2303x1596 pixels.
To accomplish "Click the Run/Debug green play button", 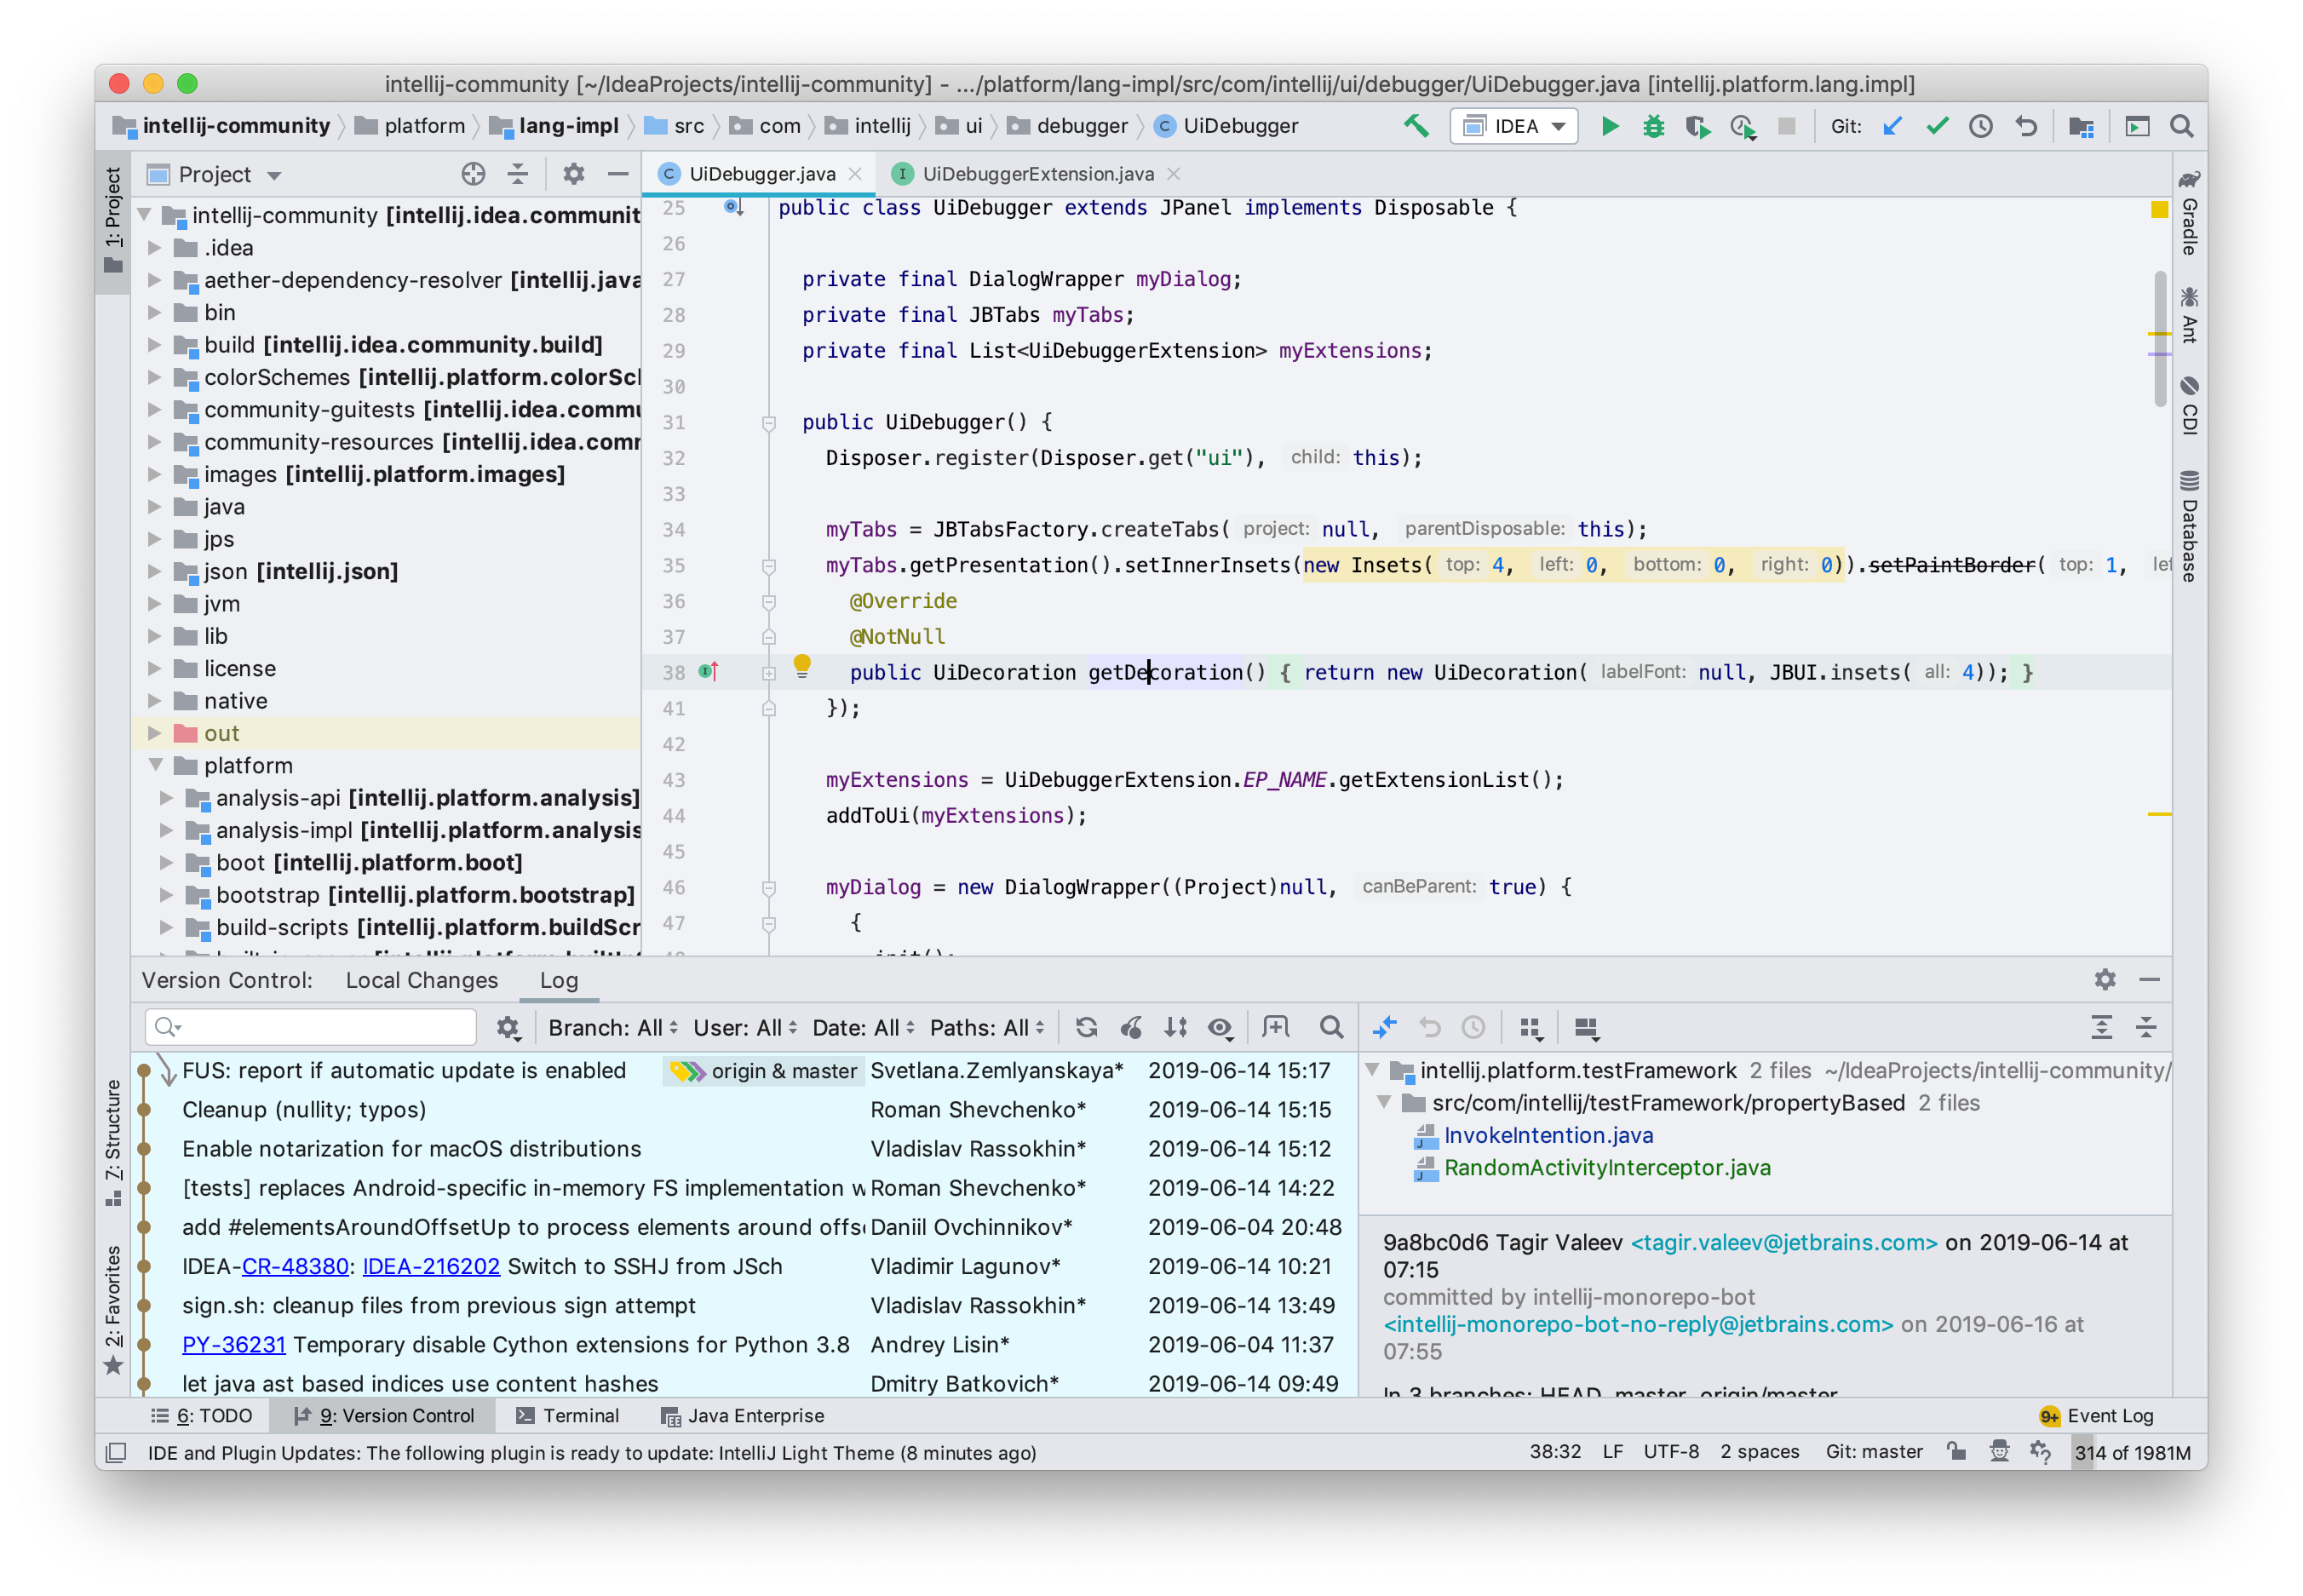I will coord(1610,124).
